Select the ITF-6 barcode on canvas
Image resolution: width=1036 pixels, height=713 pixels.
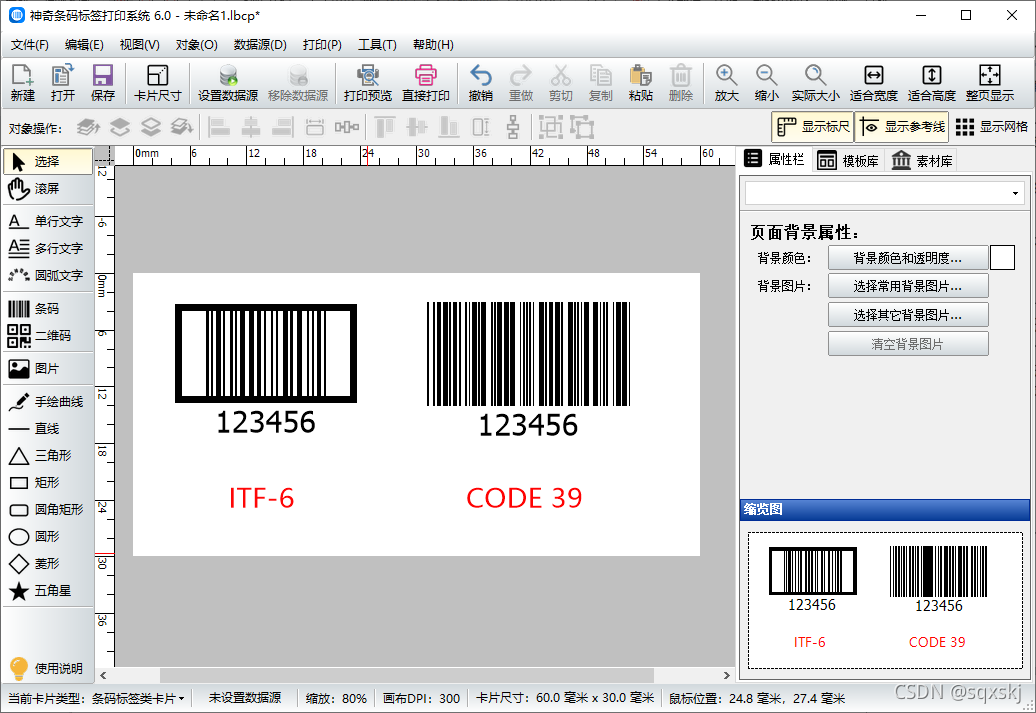tap(266, 369)
